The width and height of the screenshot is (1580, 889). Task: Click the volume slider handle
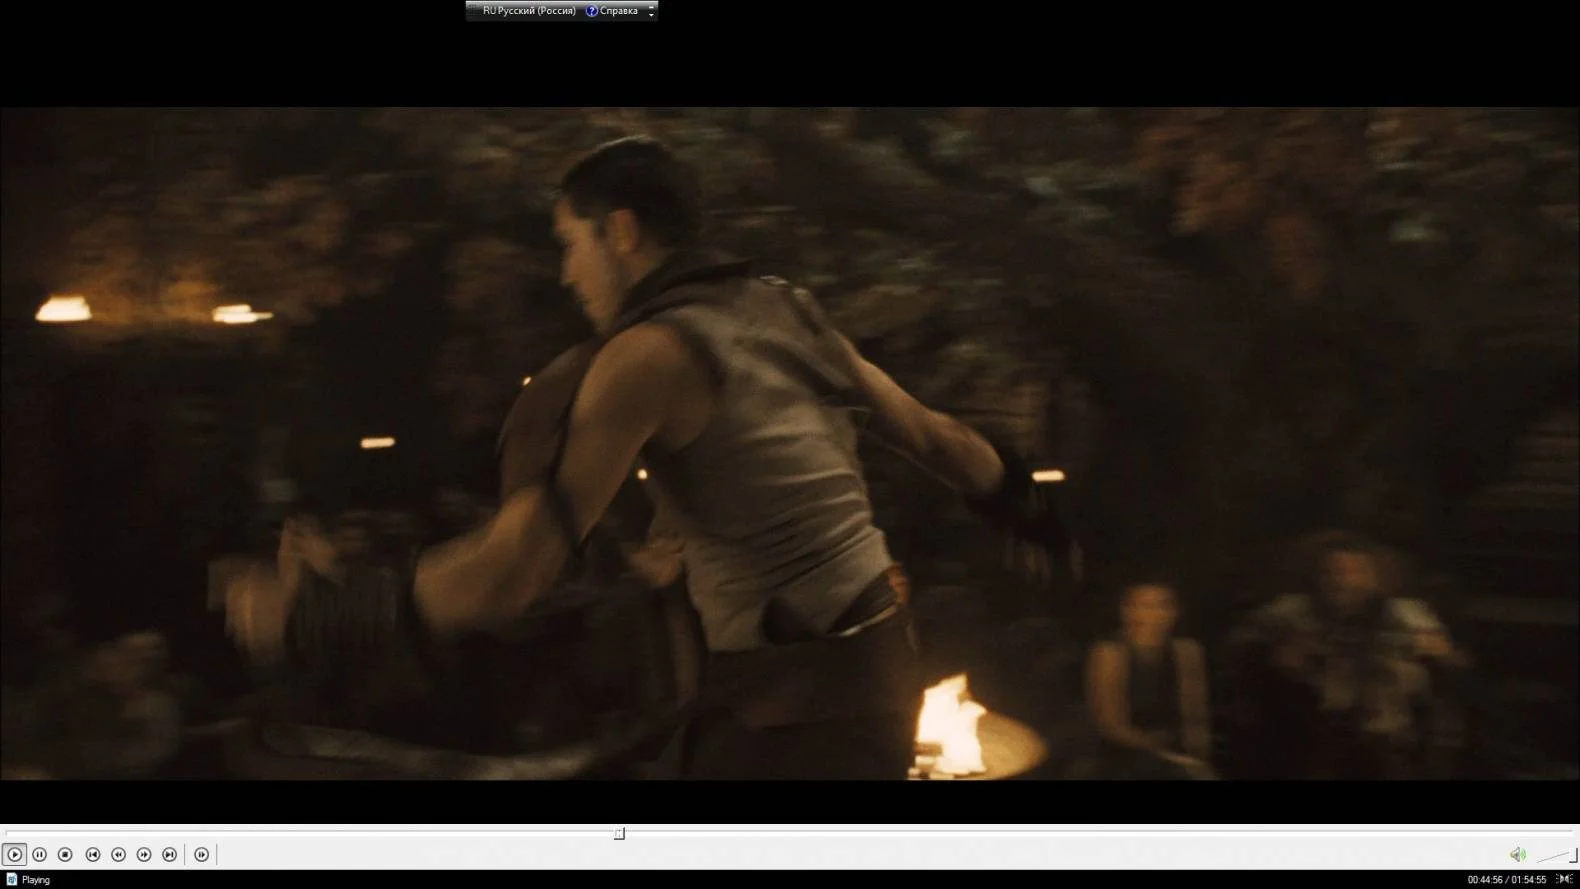[1573, 855]
